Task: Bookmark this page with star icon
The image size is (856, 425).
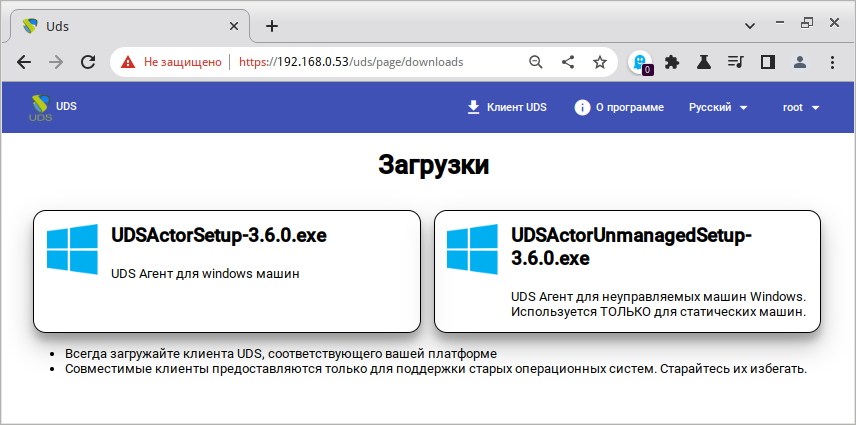Action: click(x=600, y=62)
